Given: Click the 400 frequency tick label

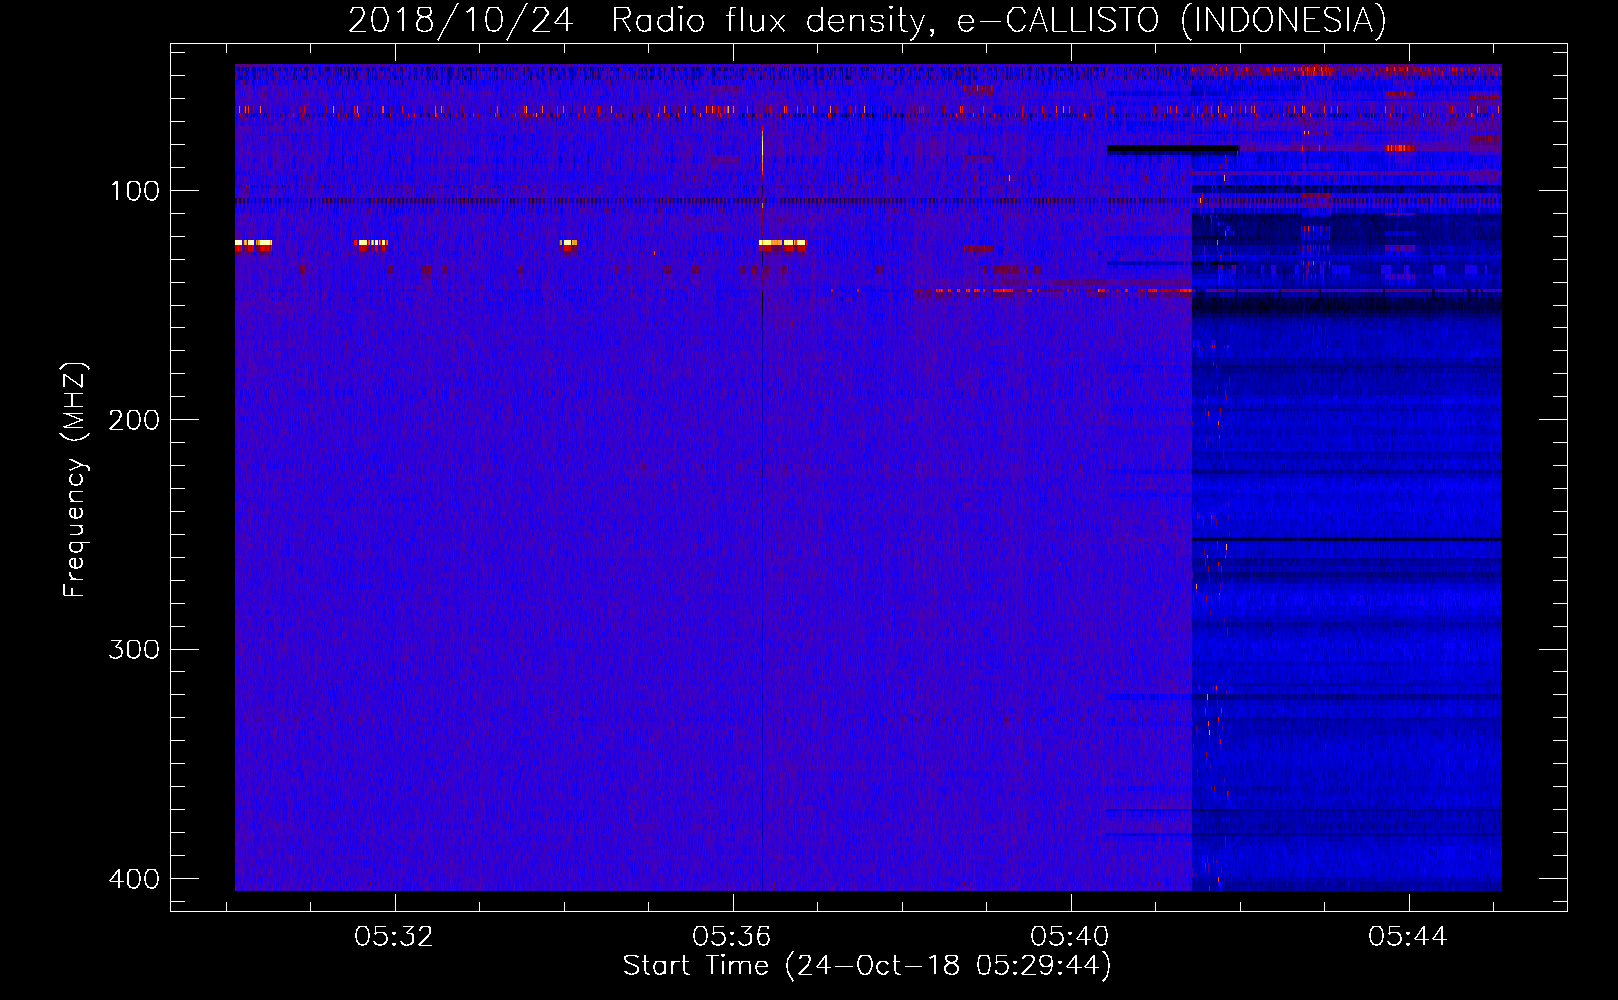Looking at the screenshot, I should tap(135, 879).
